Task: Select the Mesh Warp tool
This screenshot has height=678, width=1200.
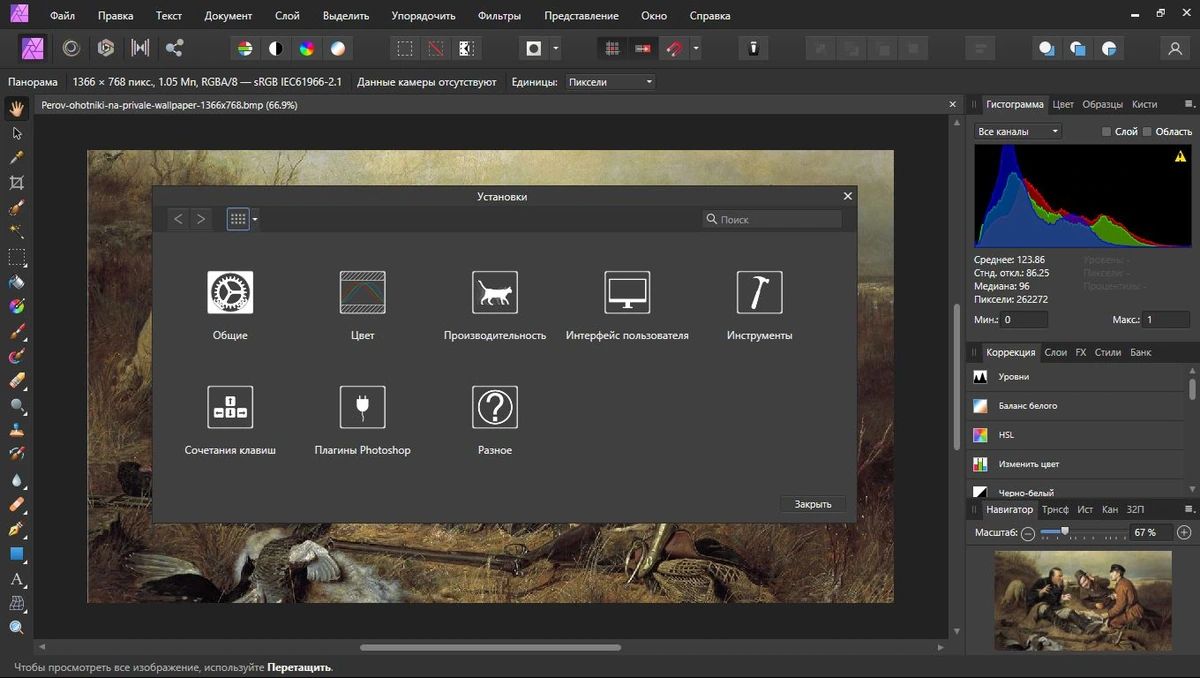Action: (x=16, y=603)
